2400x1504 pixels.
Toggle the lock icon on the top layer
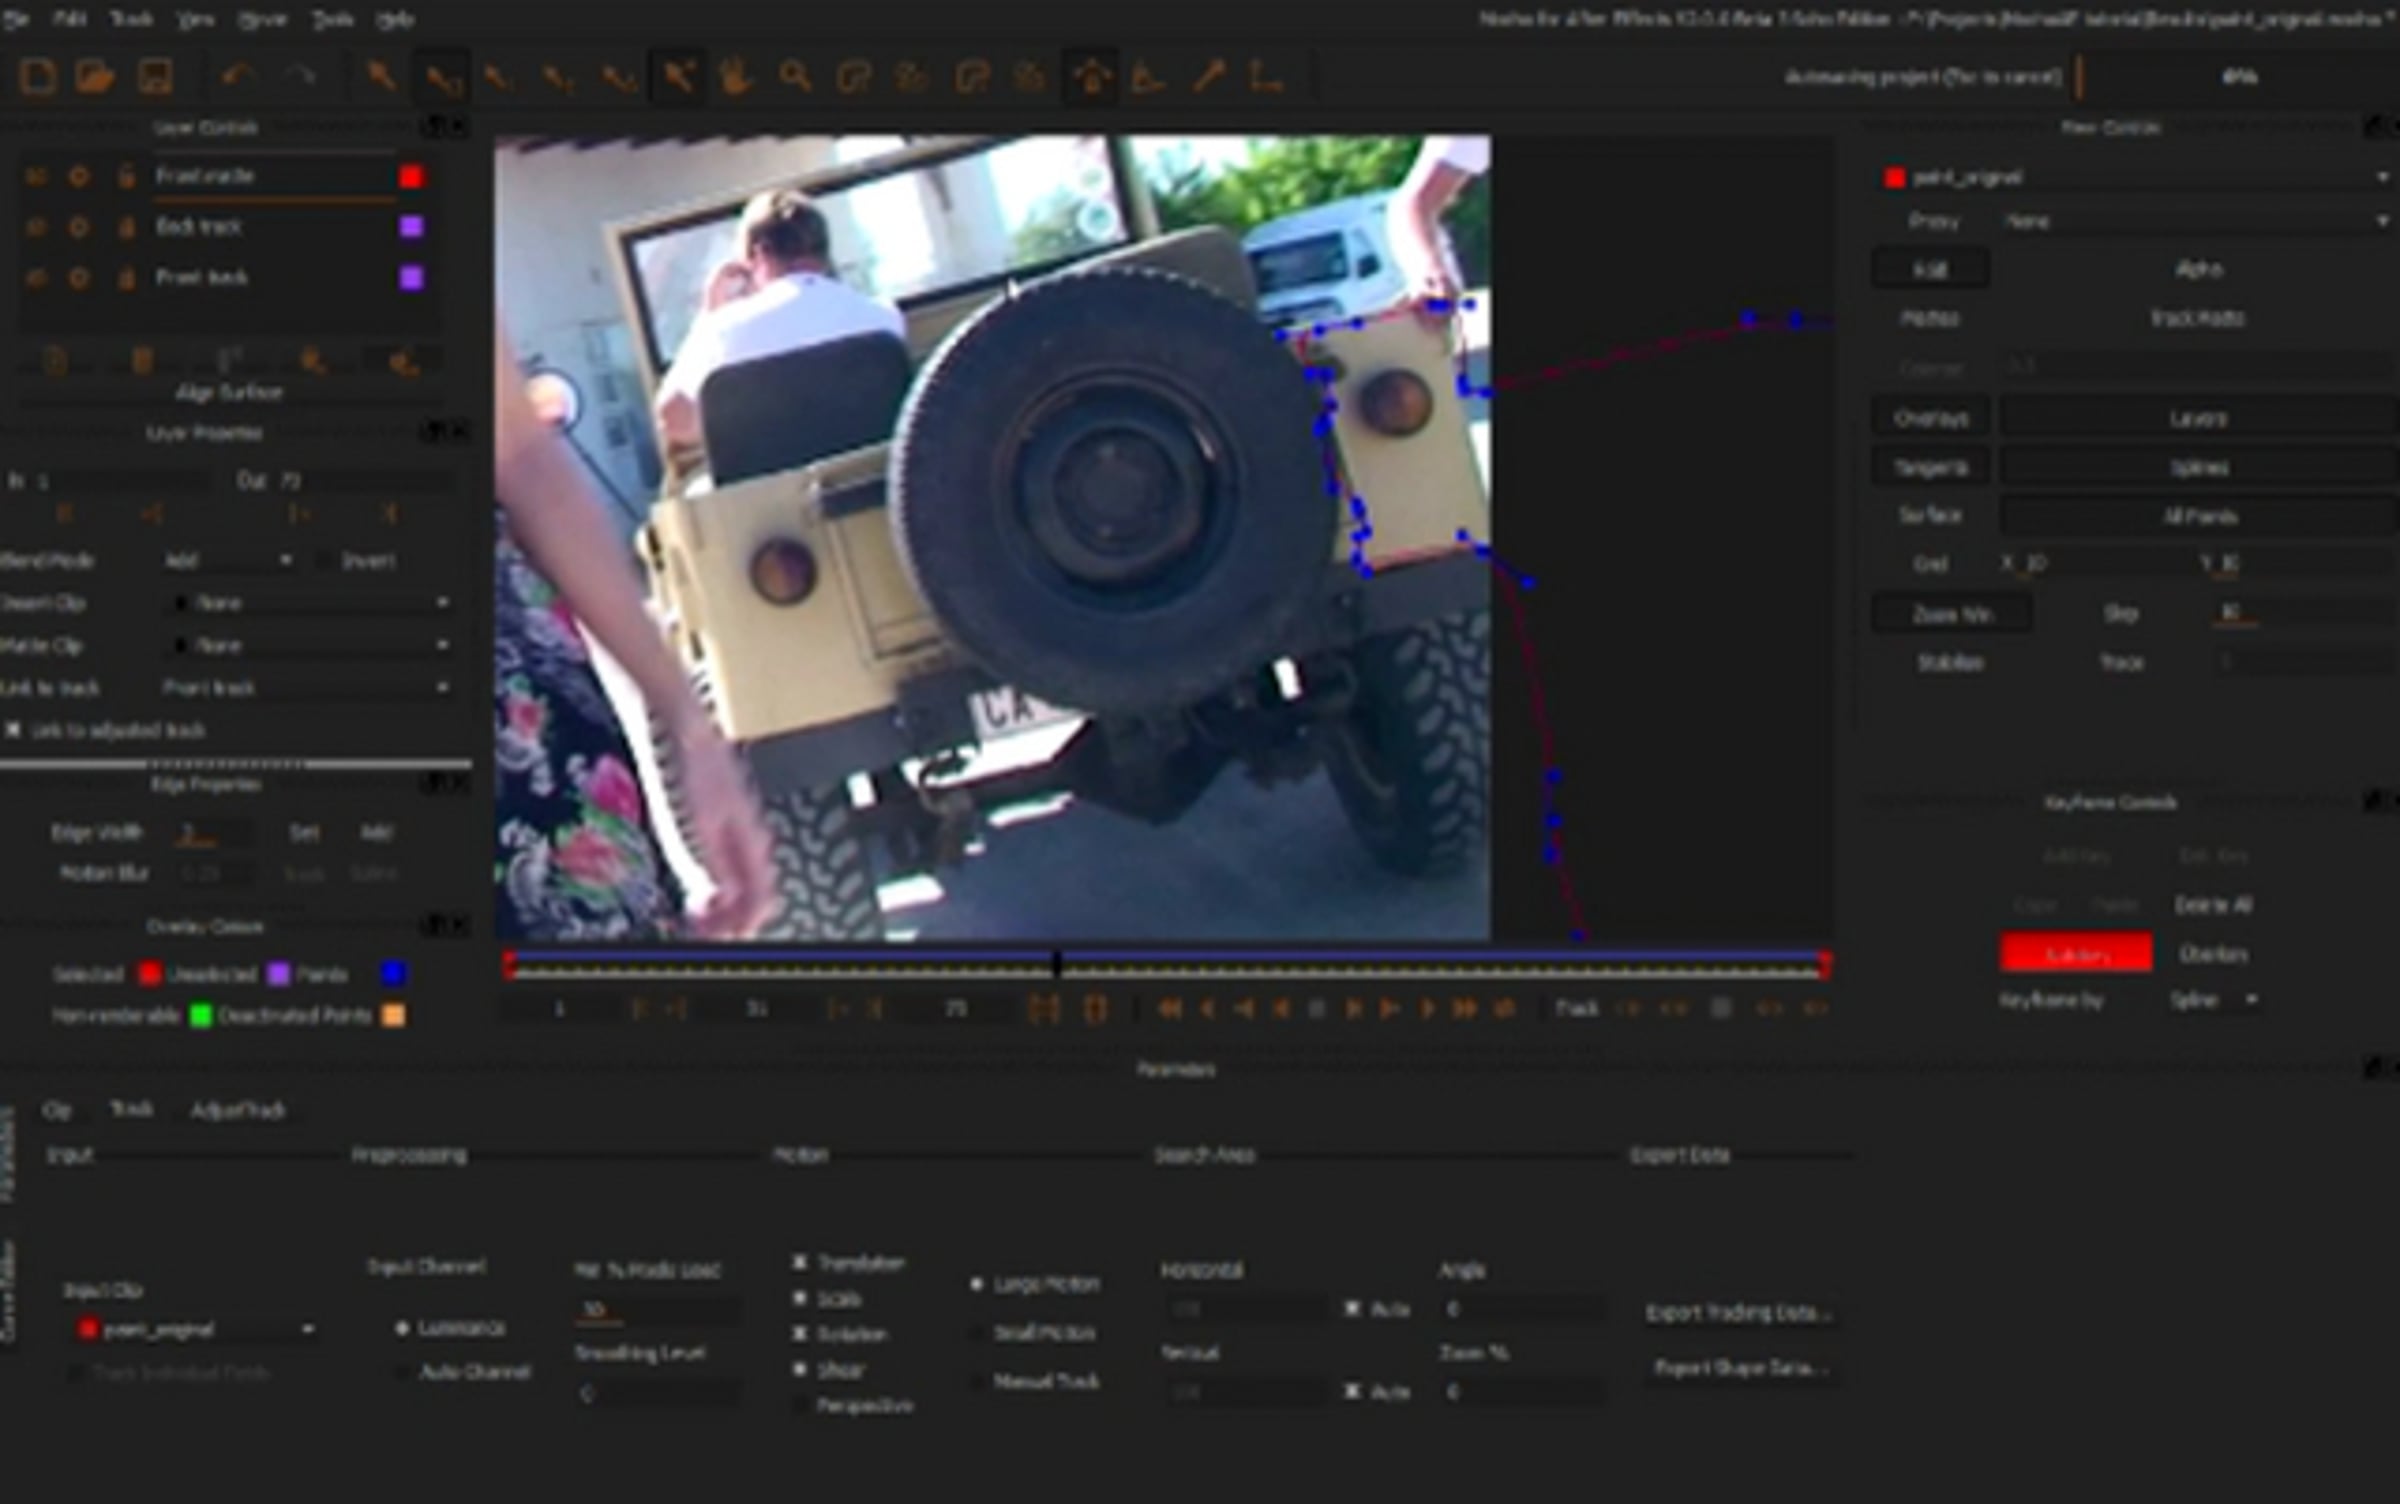click(126, 177)
